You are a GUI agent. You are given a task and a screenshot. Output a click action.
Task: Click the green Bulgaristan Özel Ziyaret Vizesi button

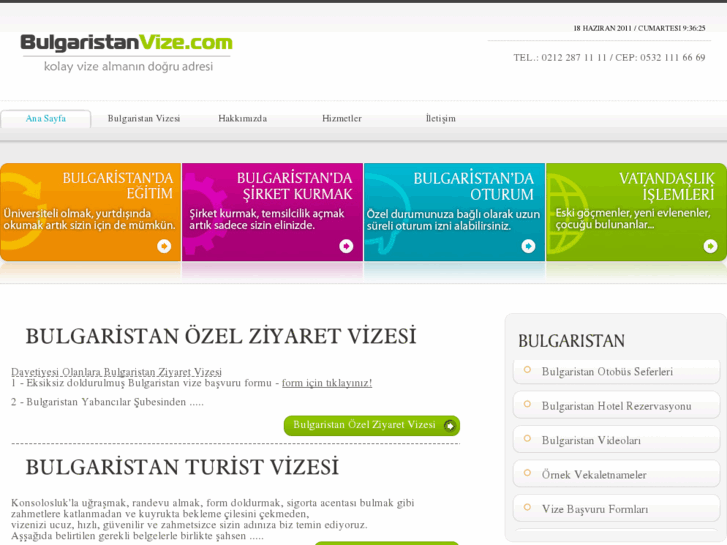click(x=372, y=425)
